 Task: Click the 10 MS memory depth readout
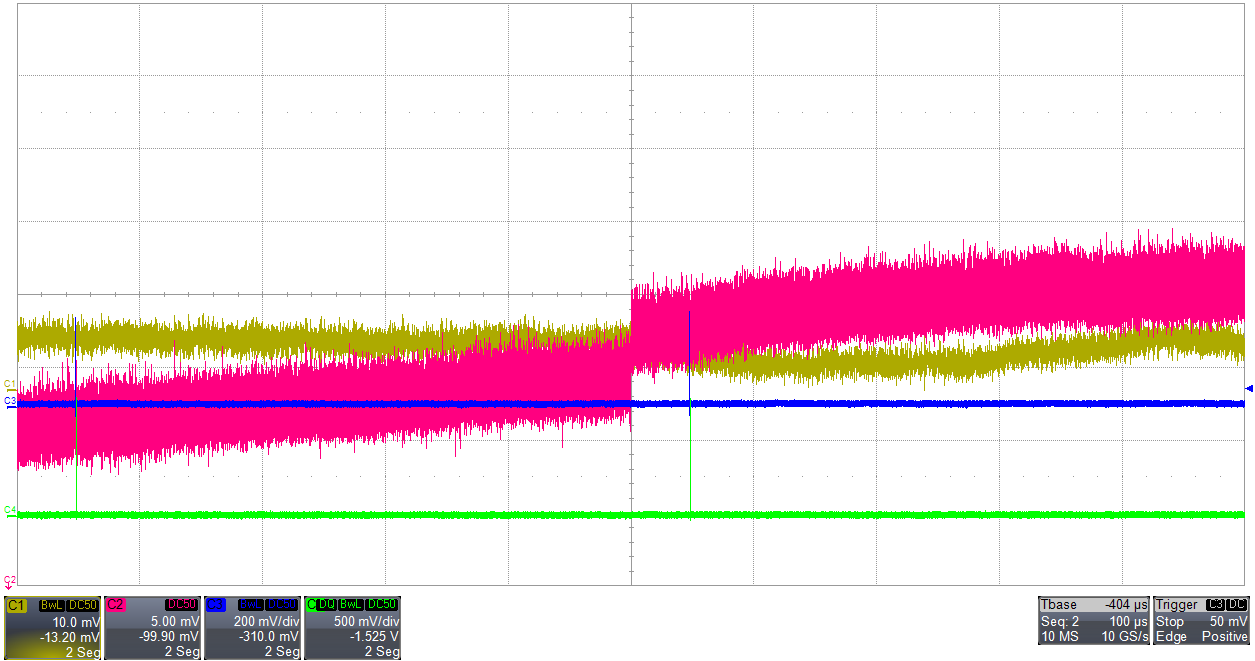(1060, 637)
